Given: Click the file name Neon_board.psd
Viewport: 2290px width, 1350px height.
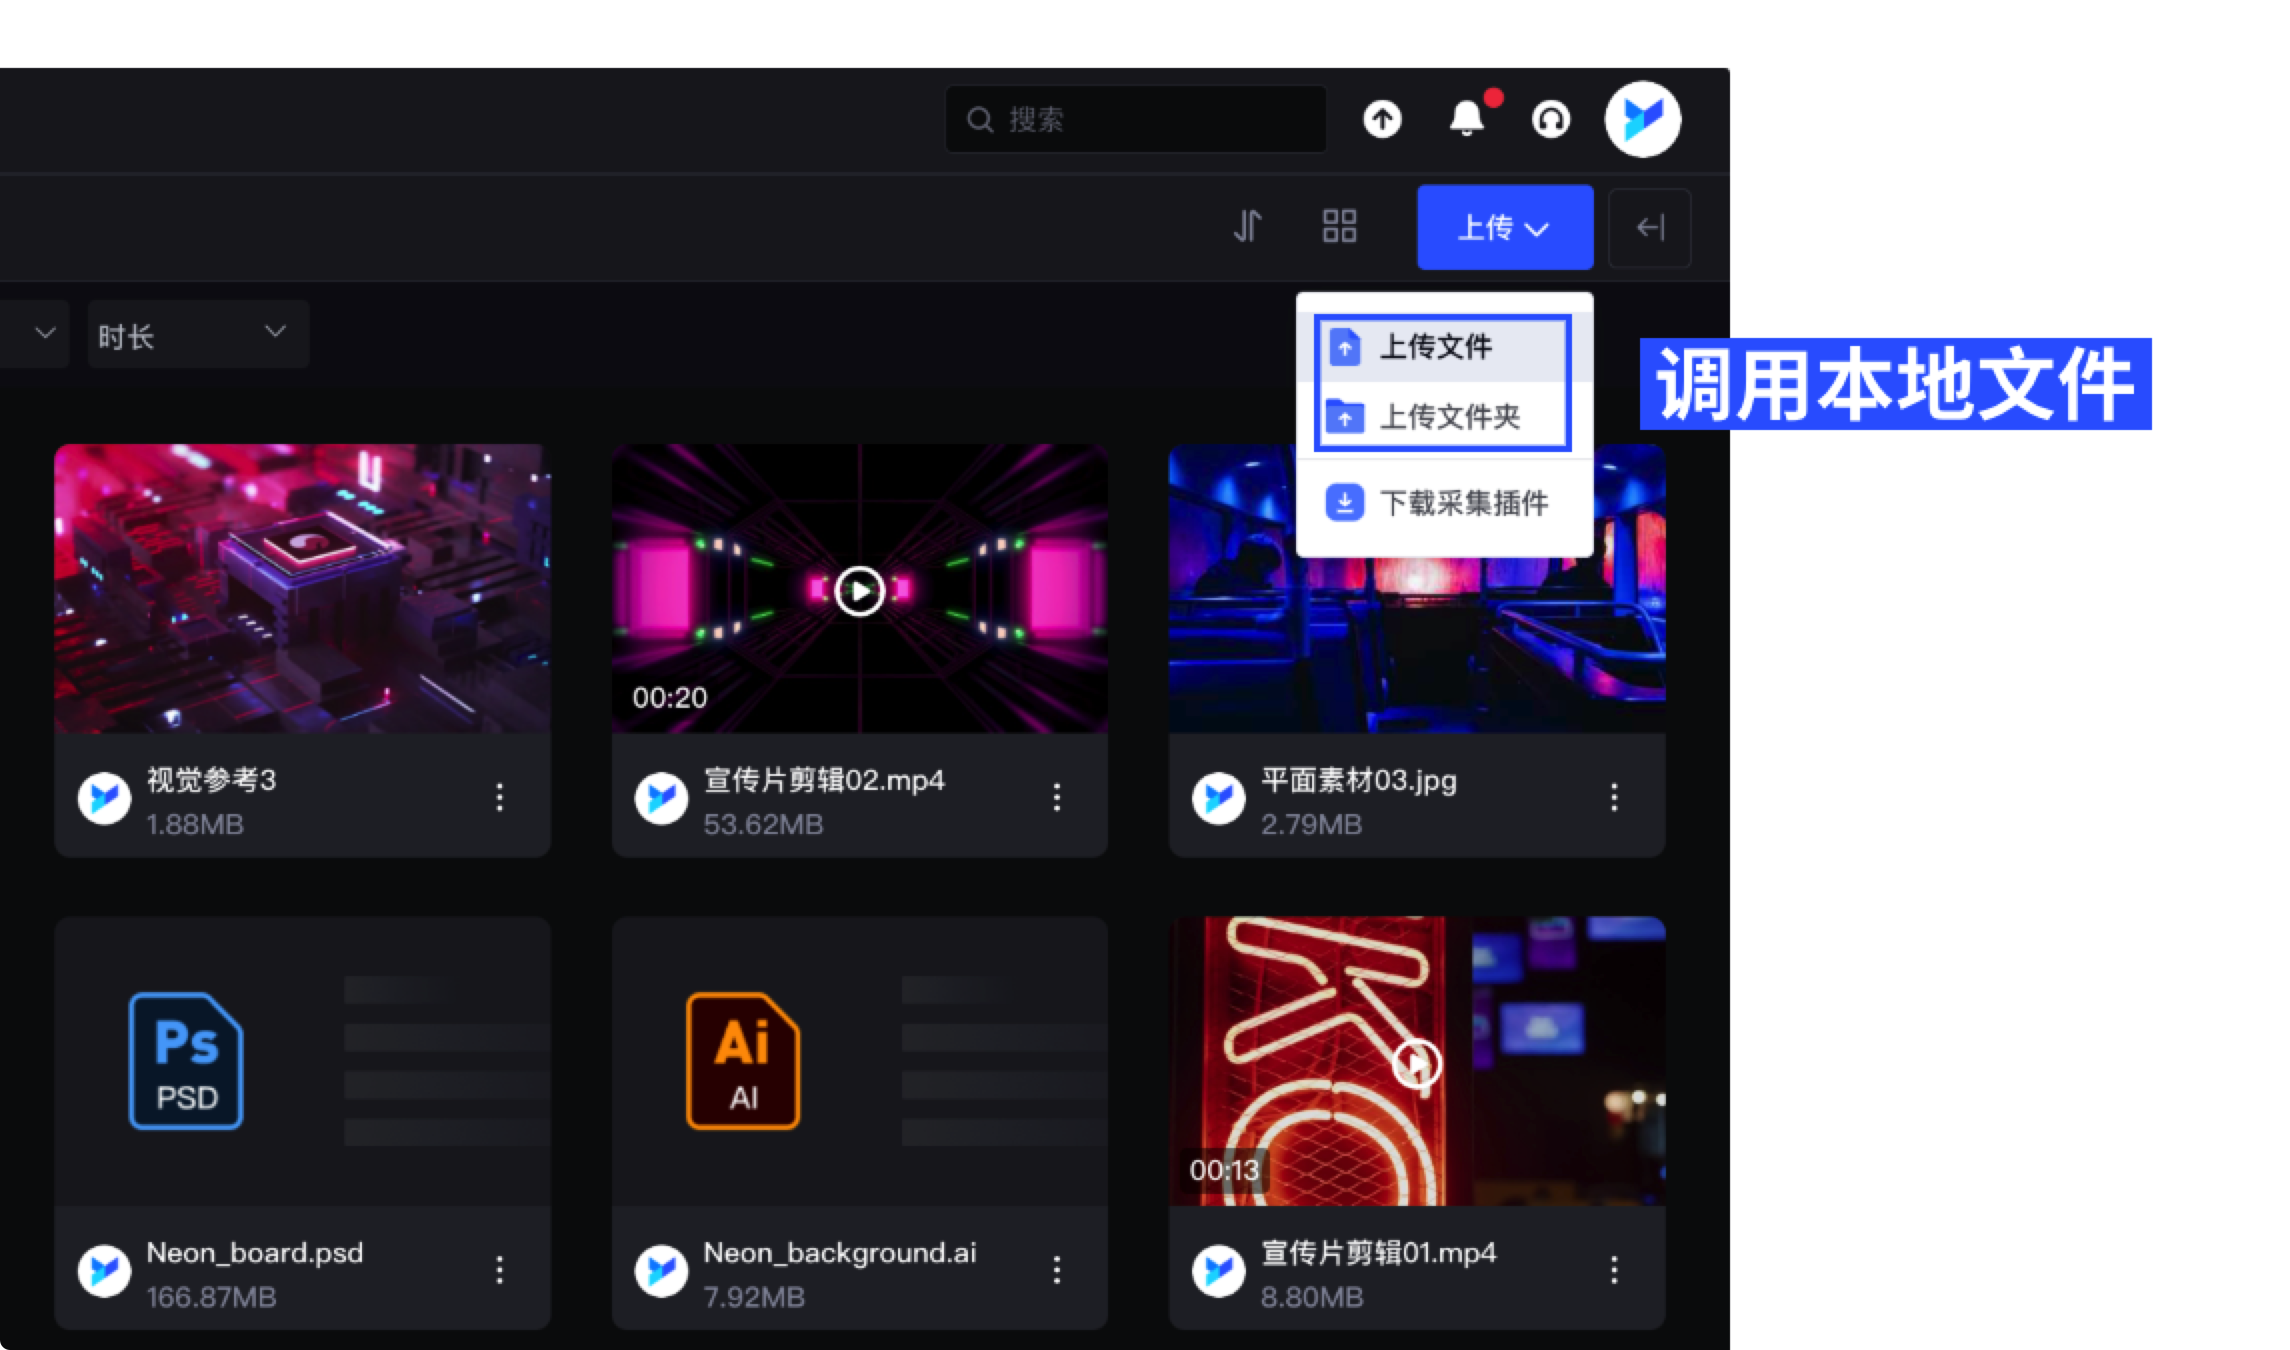Looking at the screenshot, I should click(255, 1253).
